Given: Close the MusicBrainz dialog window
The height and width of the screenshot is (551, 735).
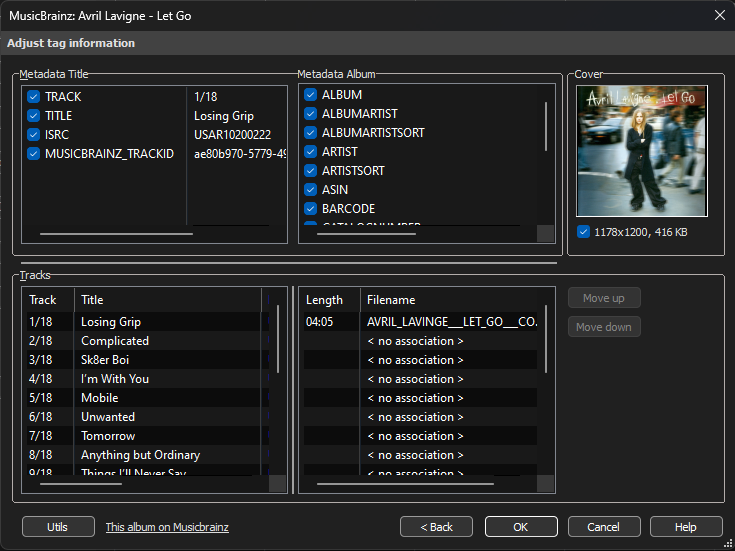Looking at the screenshot, I should [x=720, y=15].
